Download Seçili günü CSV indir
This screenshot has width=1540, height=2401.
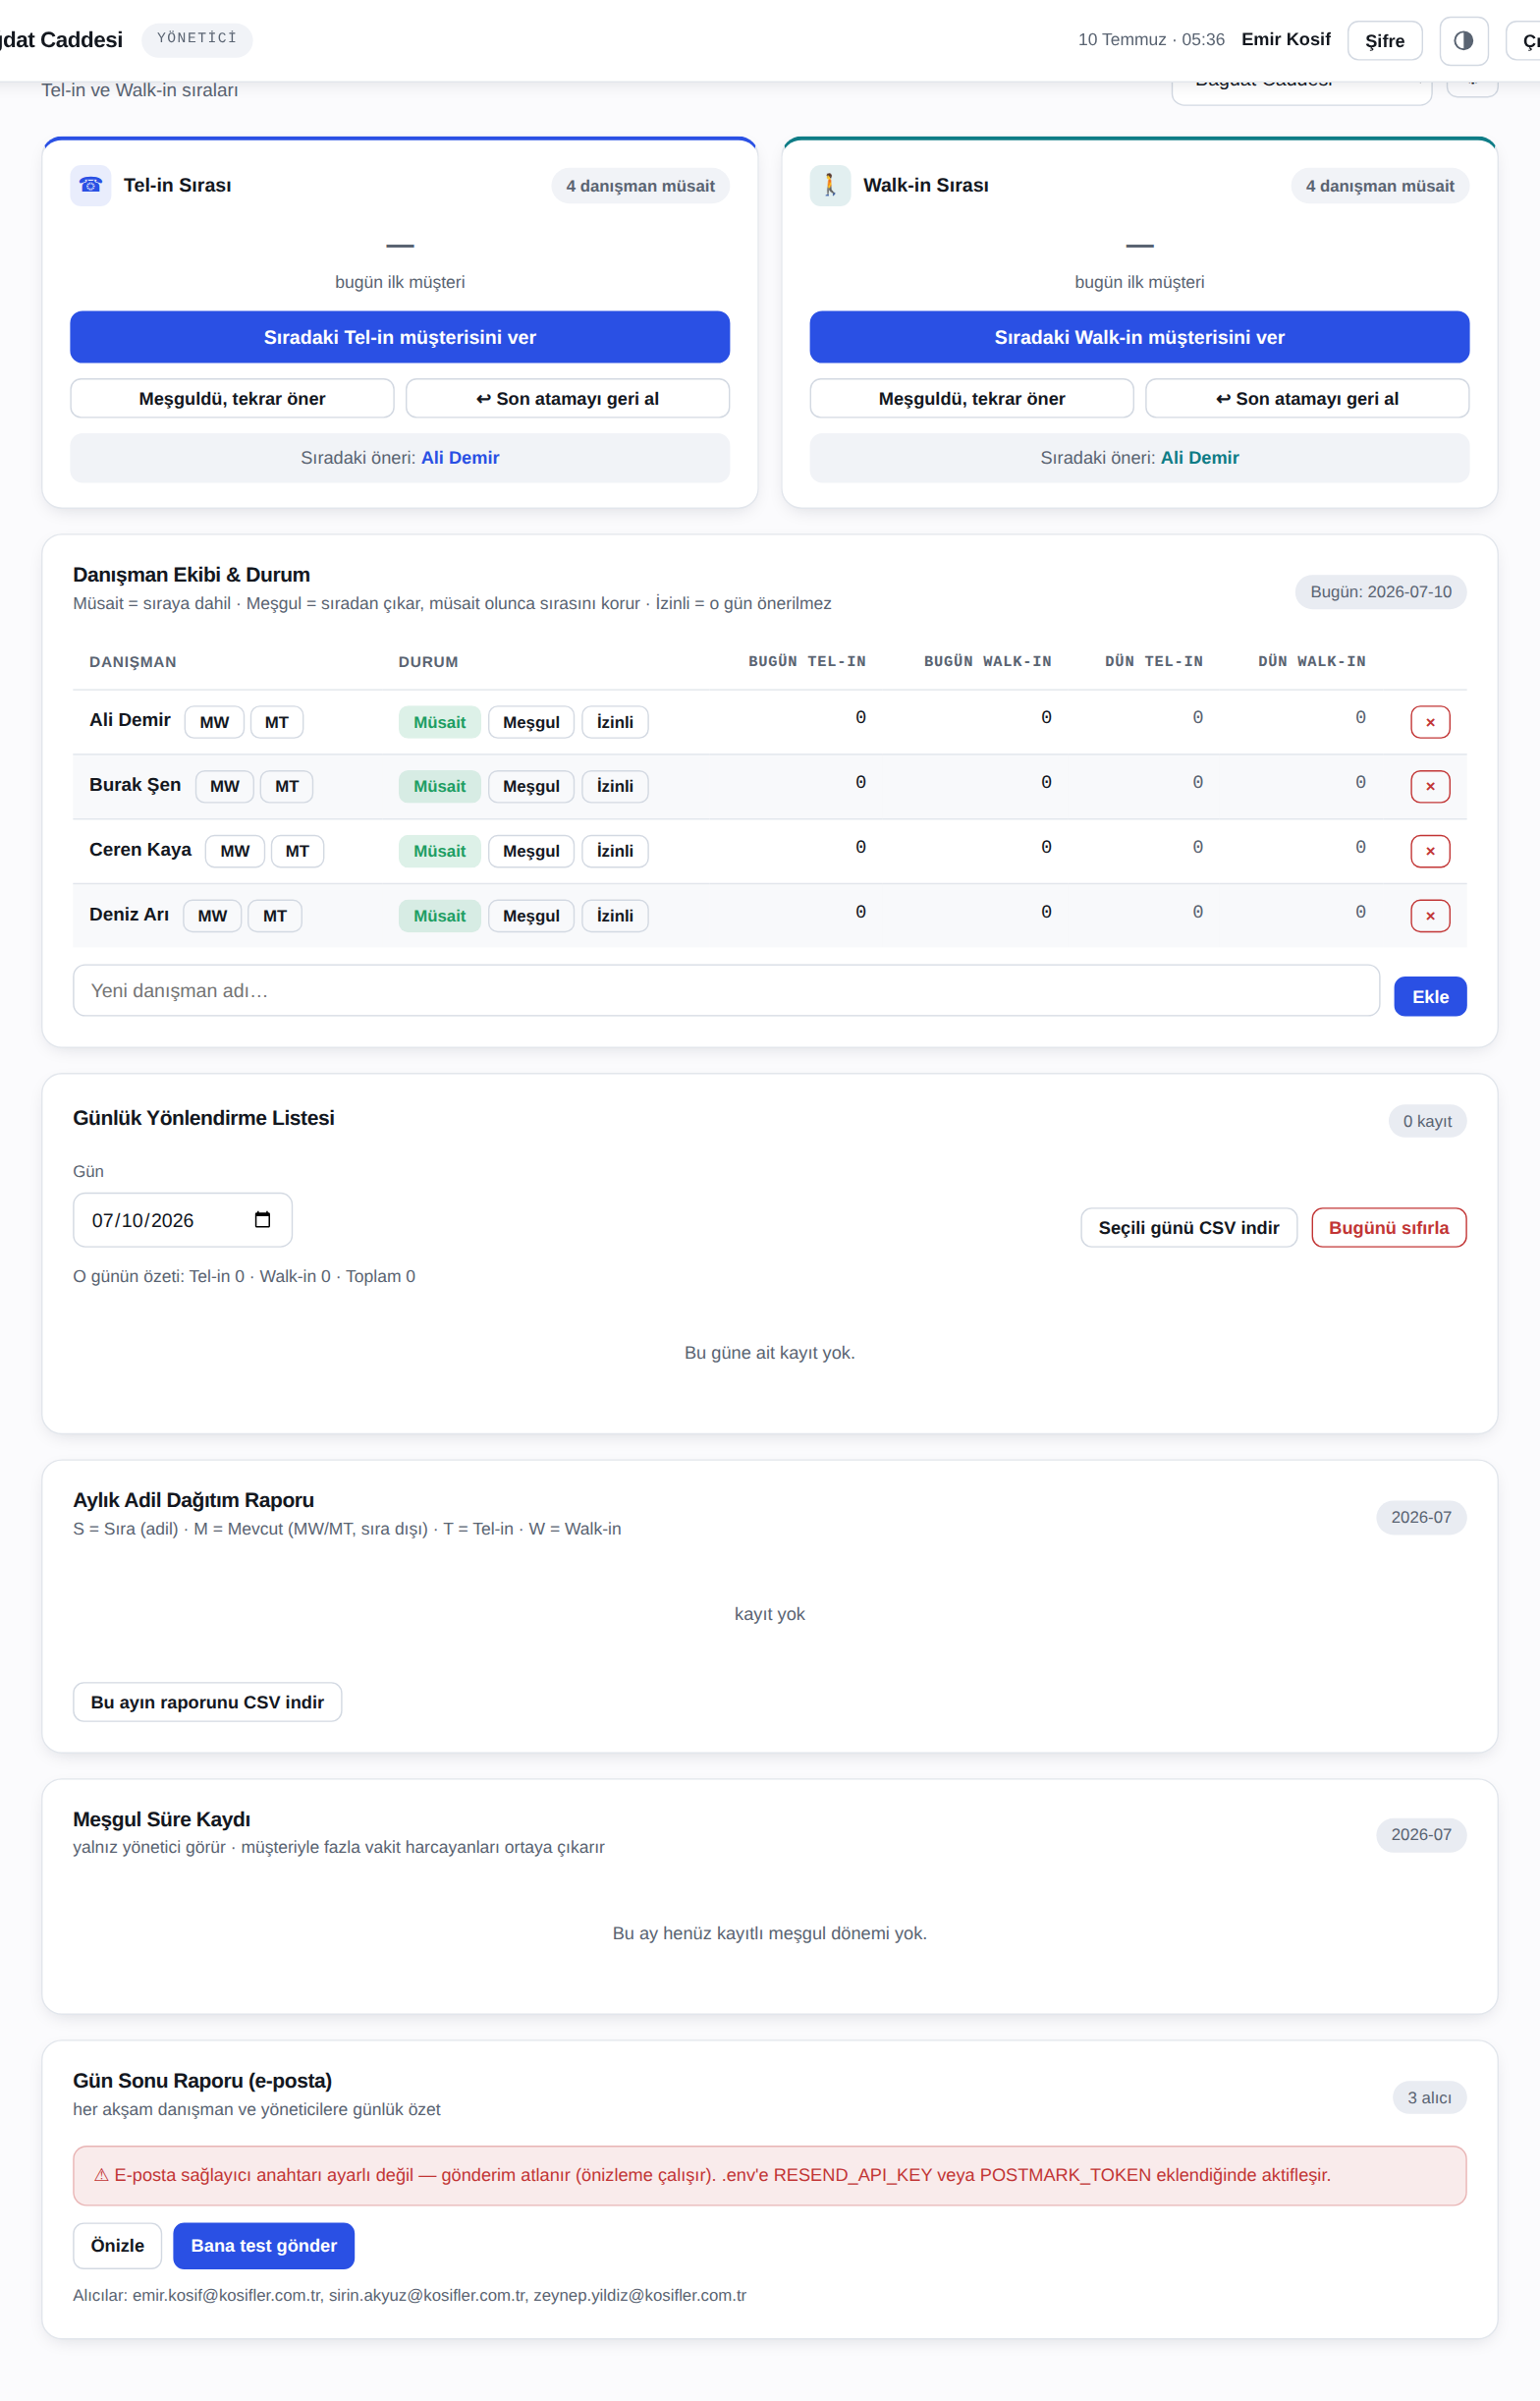click(x=1188, y=1227)
